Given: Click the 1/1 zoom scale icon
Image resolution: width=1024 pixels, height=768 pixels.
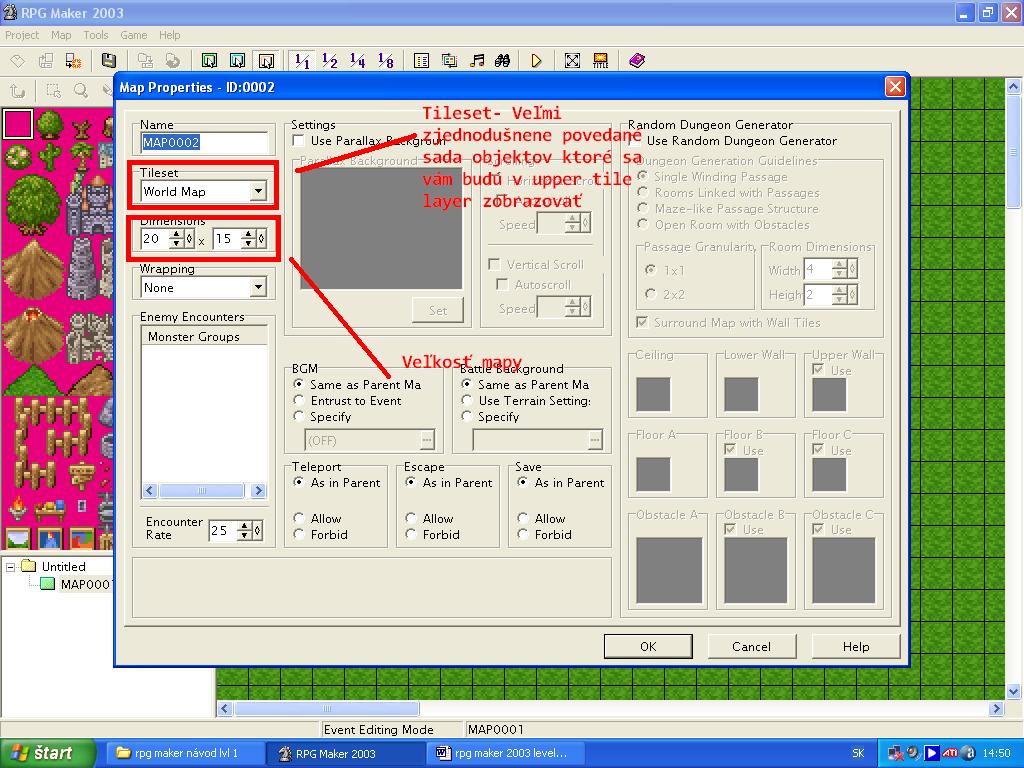Looking at the screenshot, I should [302, 61].
